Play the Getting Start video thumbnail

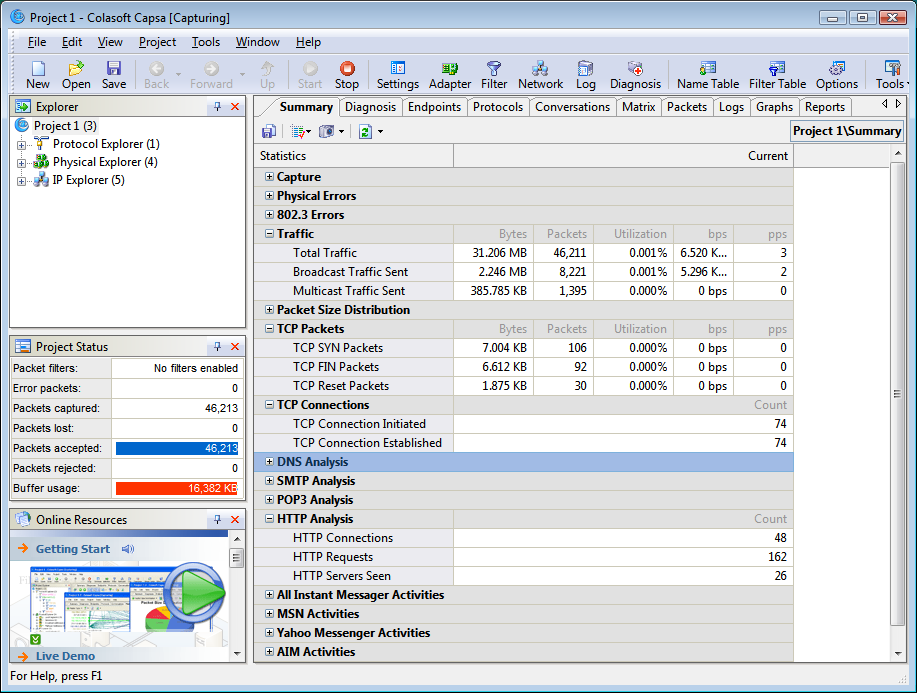[x=194, y=593]
